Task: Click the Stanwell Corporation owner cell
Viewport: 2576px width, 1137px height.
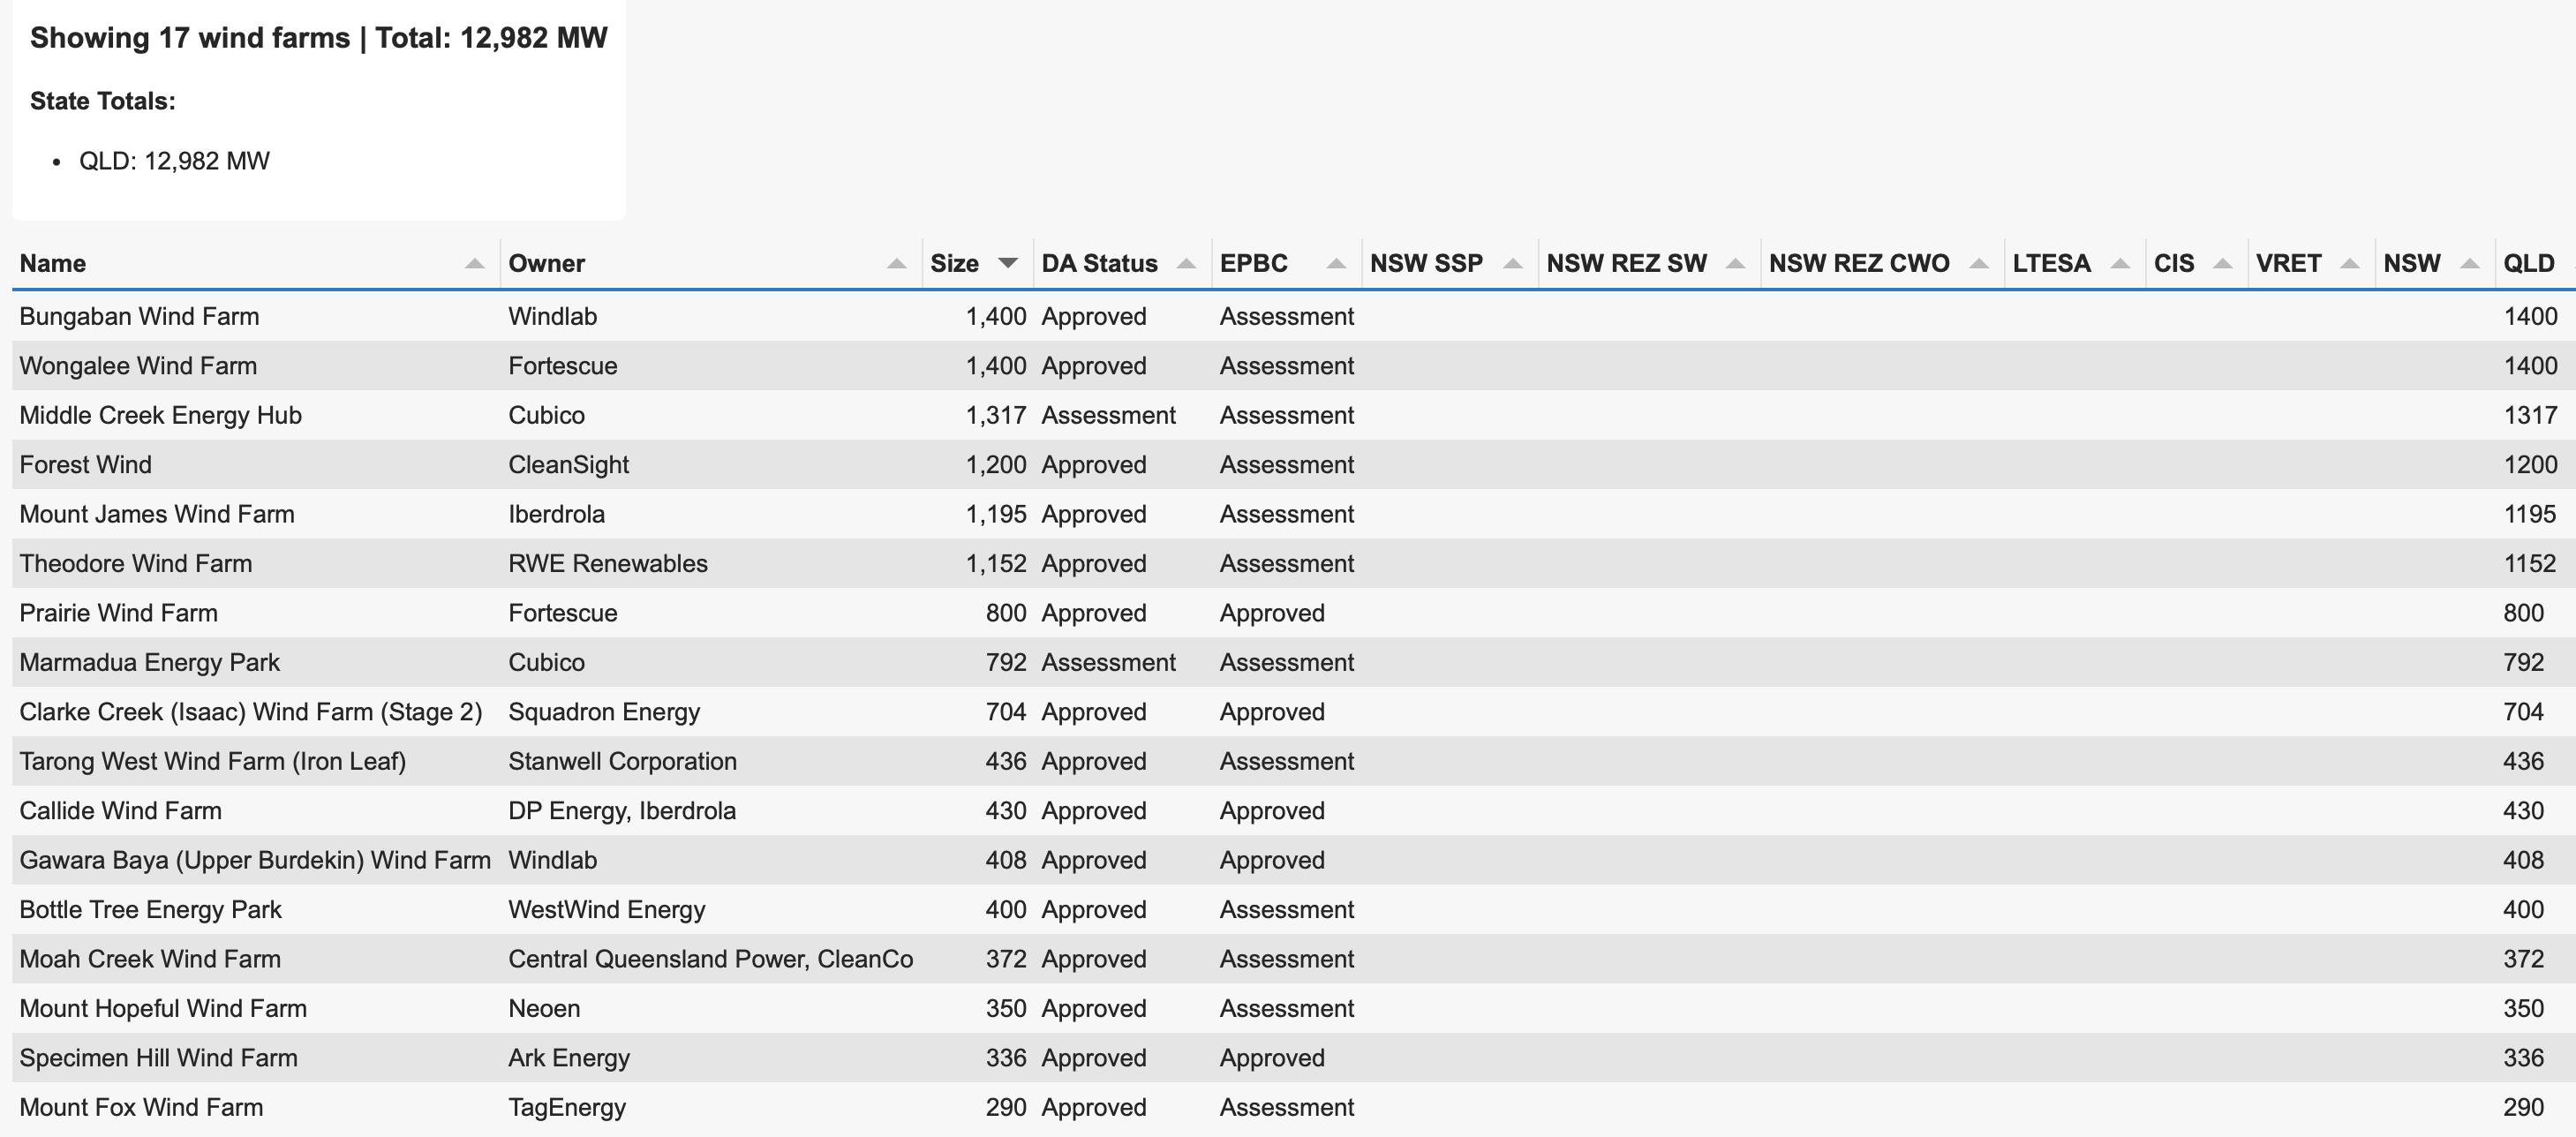Action: [622, 762]
